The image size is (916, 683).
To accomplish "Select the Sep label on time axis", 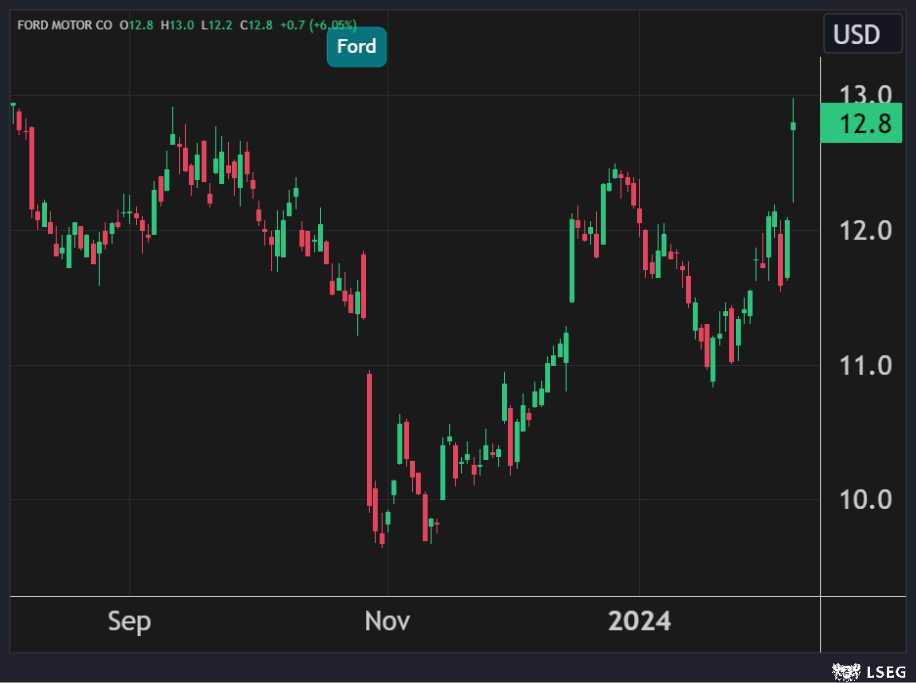I will pyautogui.click(x=129, y=622).
